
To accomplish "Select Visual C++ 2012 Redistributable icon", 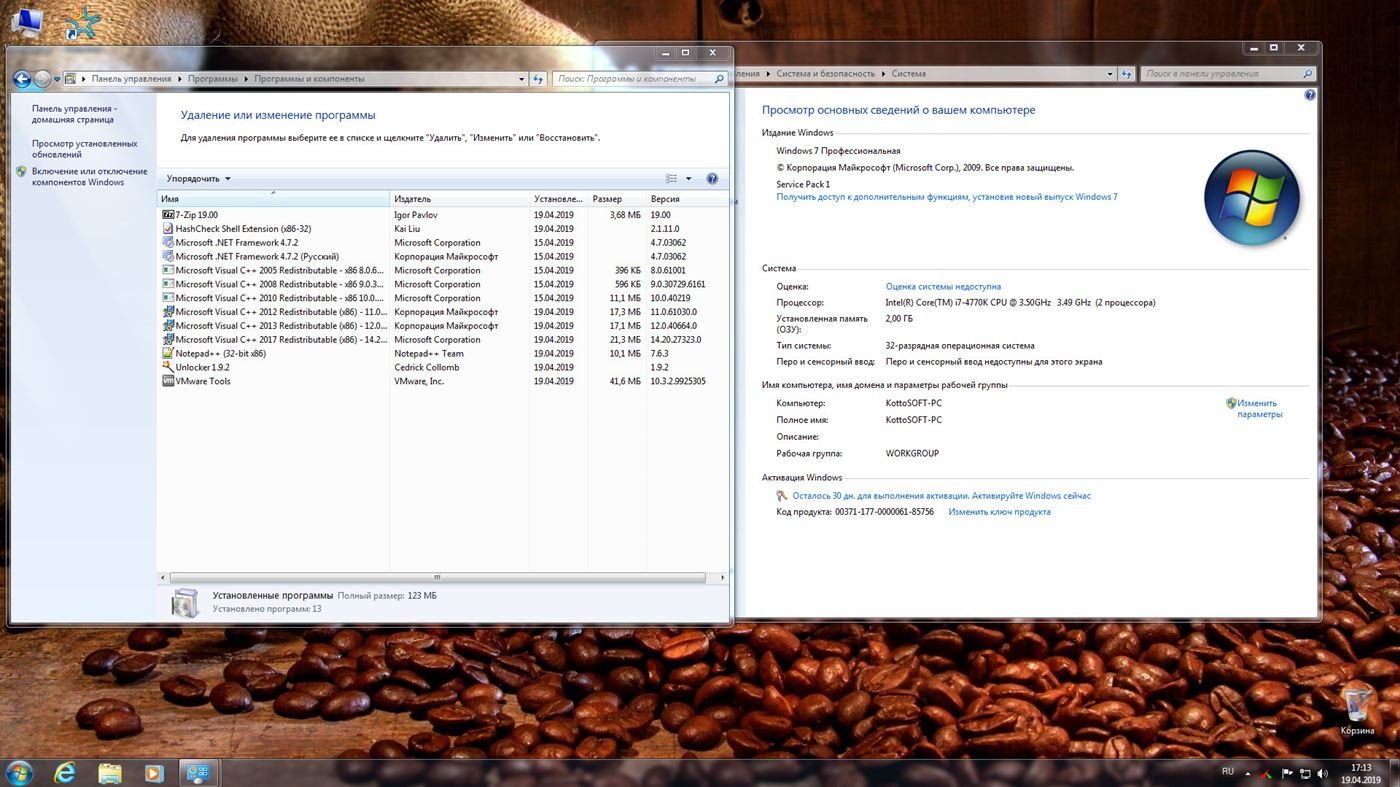I will (x=167, y=312).
